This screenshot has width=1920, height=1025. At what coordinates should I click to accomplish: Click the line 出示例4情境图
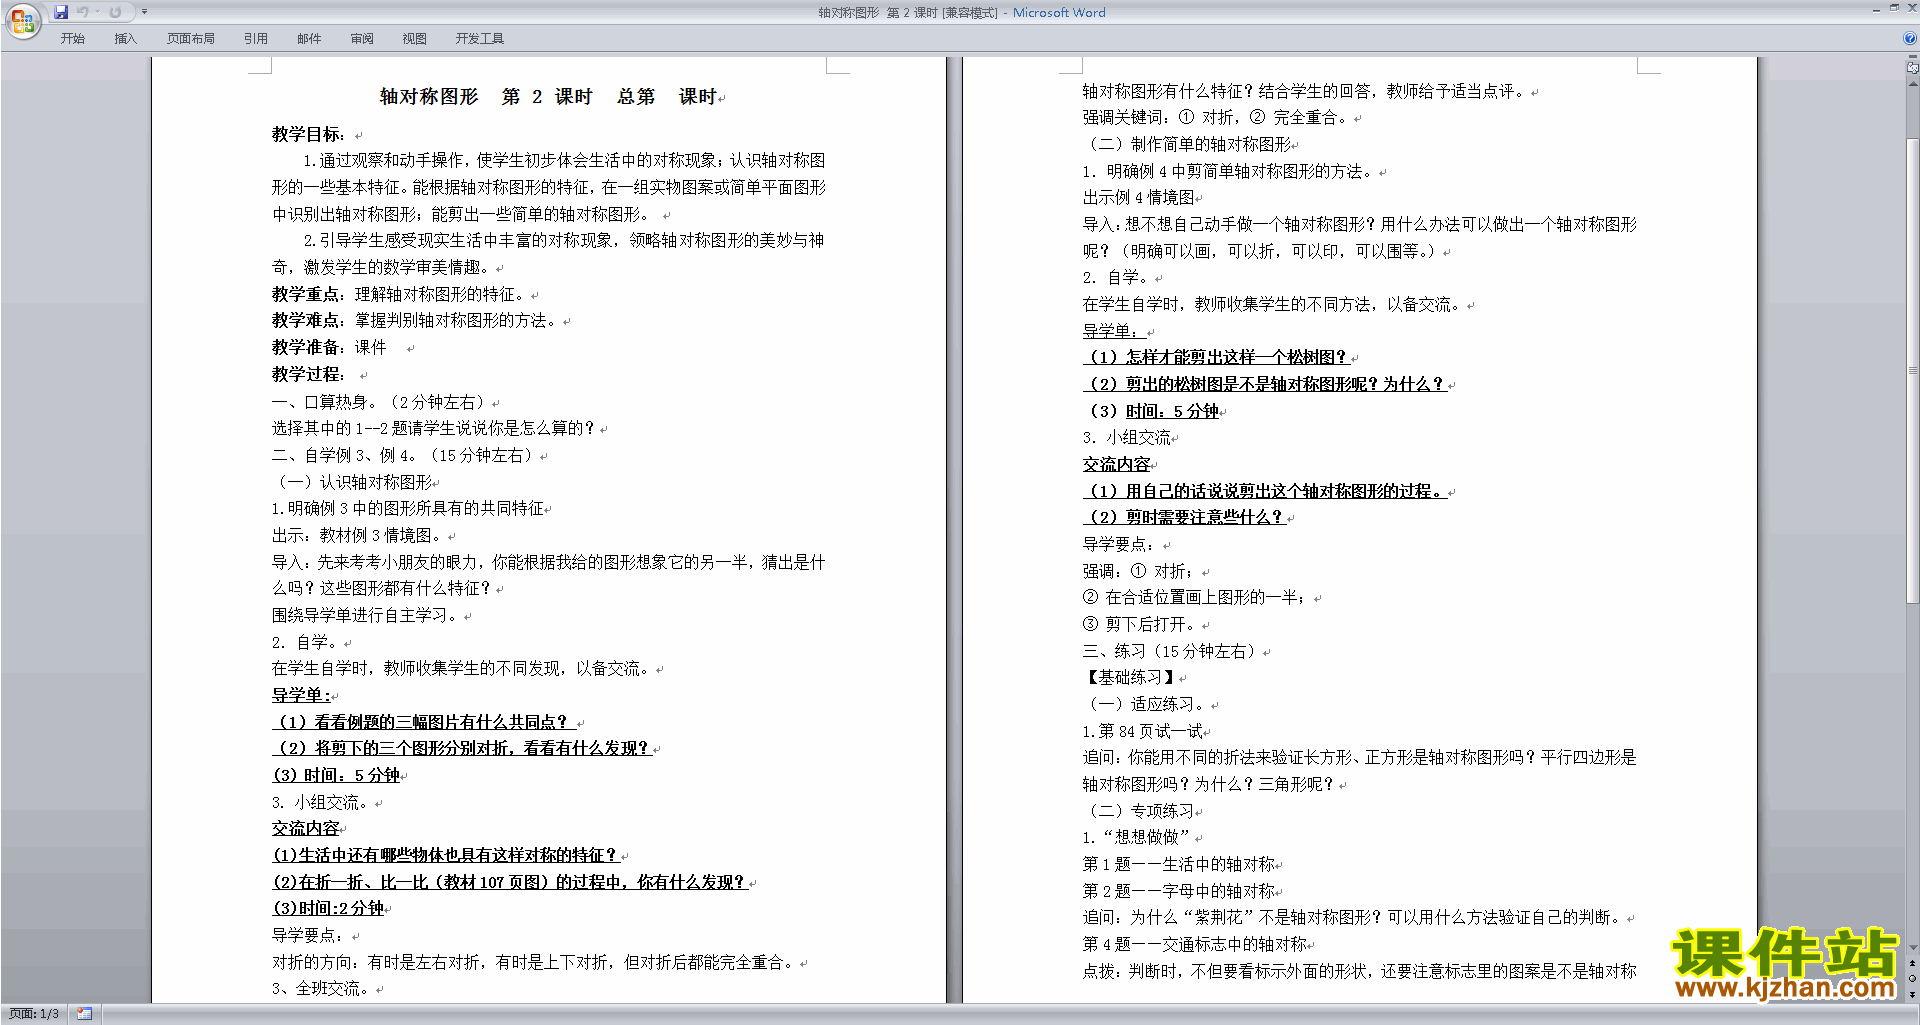click(1139, 197)
